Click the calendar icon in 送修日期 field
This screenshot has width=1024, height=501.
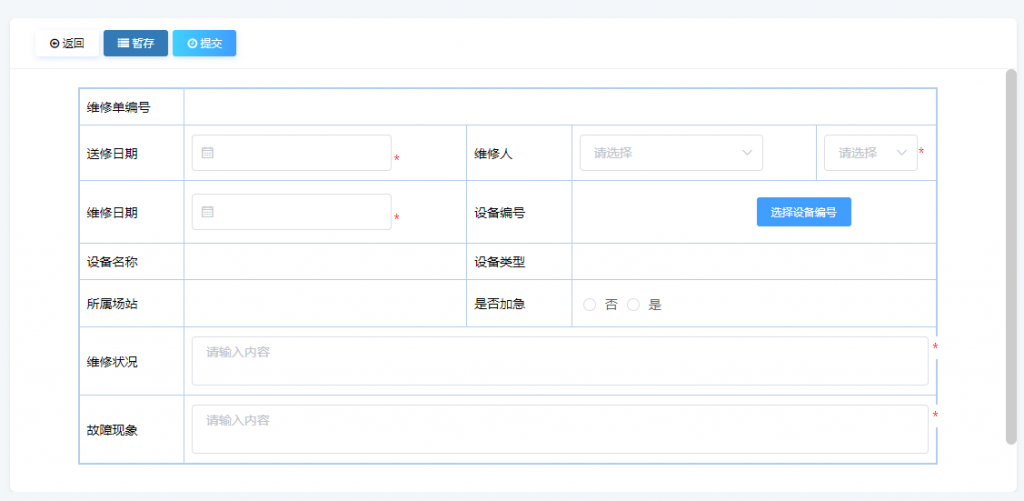pyautogui.click(x=207, y=153)
